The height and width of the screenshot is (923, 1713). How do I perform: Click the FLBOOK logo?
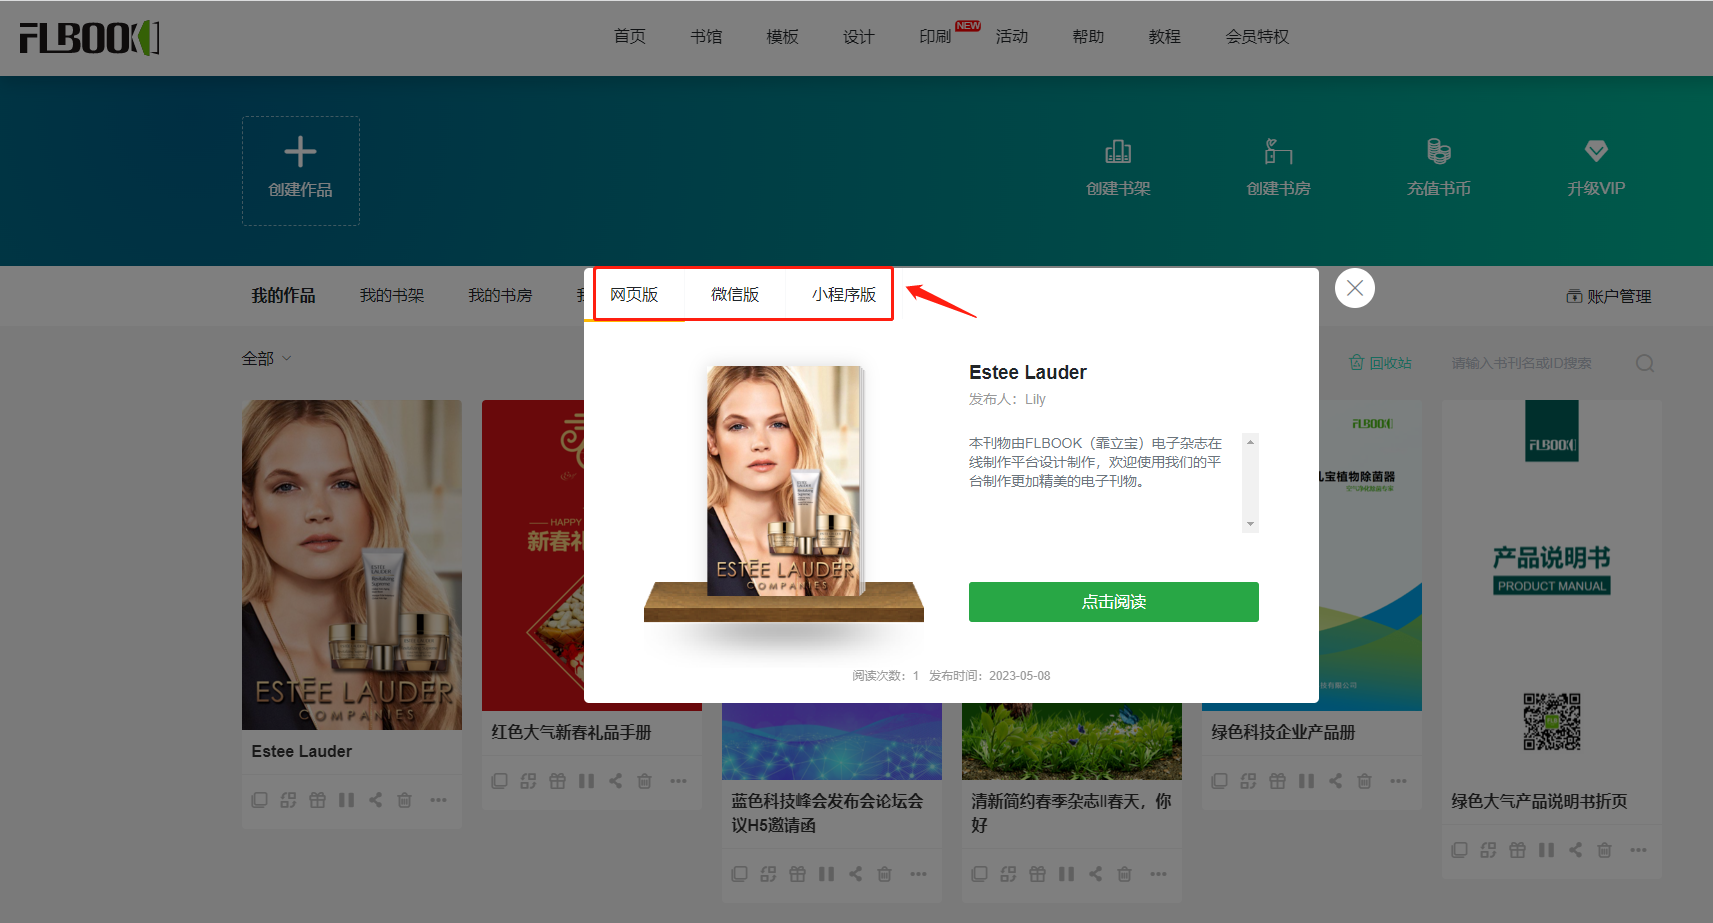point(89,38)
